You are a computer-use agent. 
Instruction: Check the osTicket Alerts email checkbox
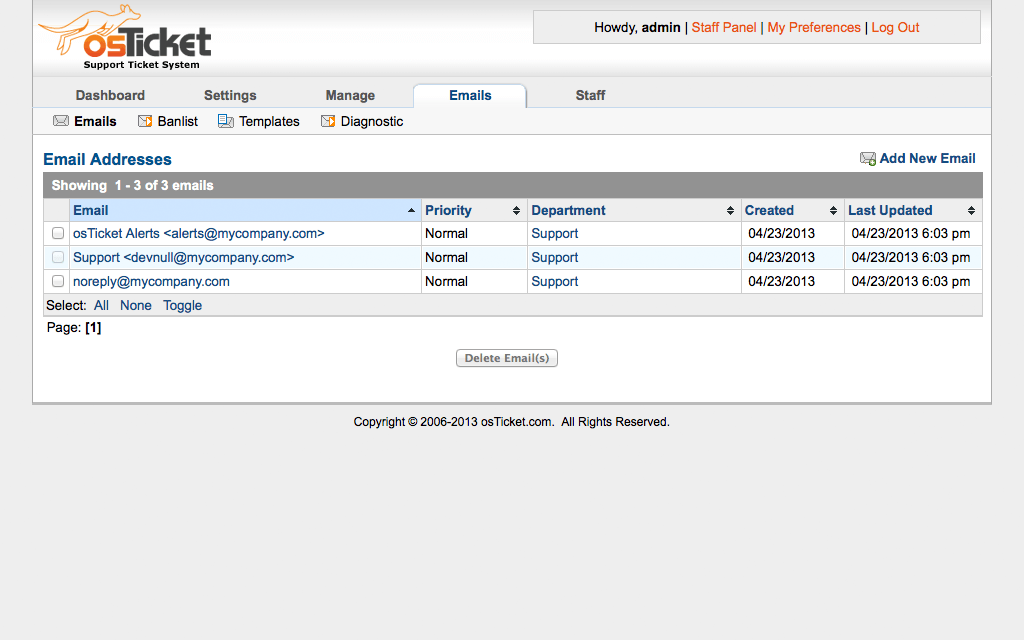58,233
